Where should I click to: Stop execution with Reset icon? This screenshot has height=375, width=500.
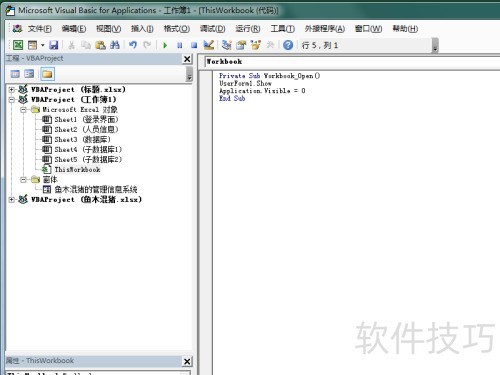(194, 45)
